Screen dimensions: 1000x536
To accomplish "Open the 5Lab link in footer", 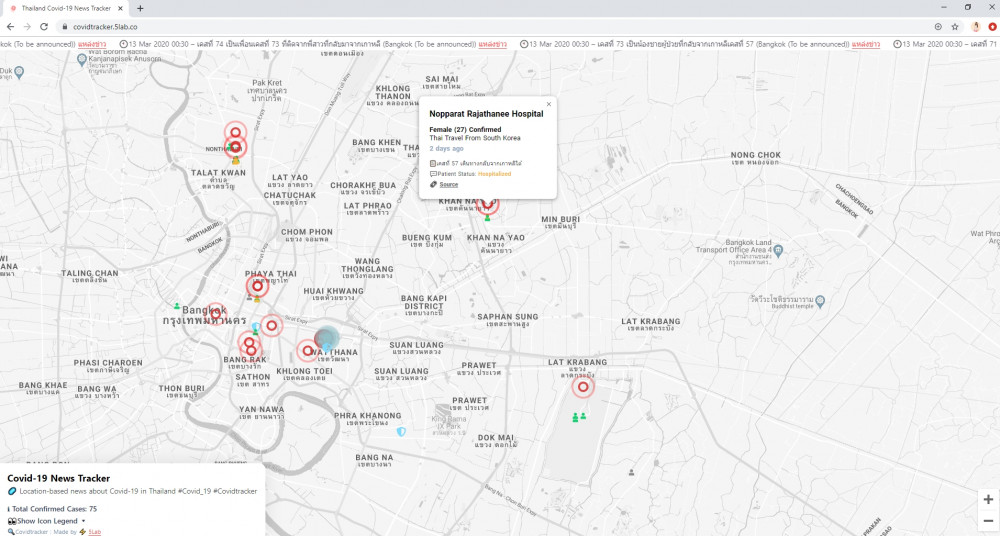I will 94,532.
